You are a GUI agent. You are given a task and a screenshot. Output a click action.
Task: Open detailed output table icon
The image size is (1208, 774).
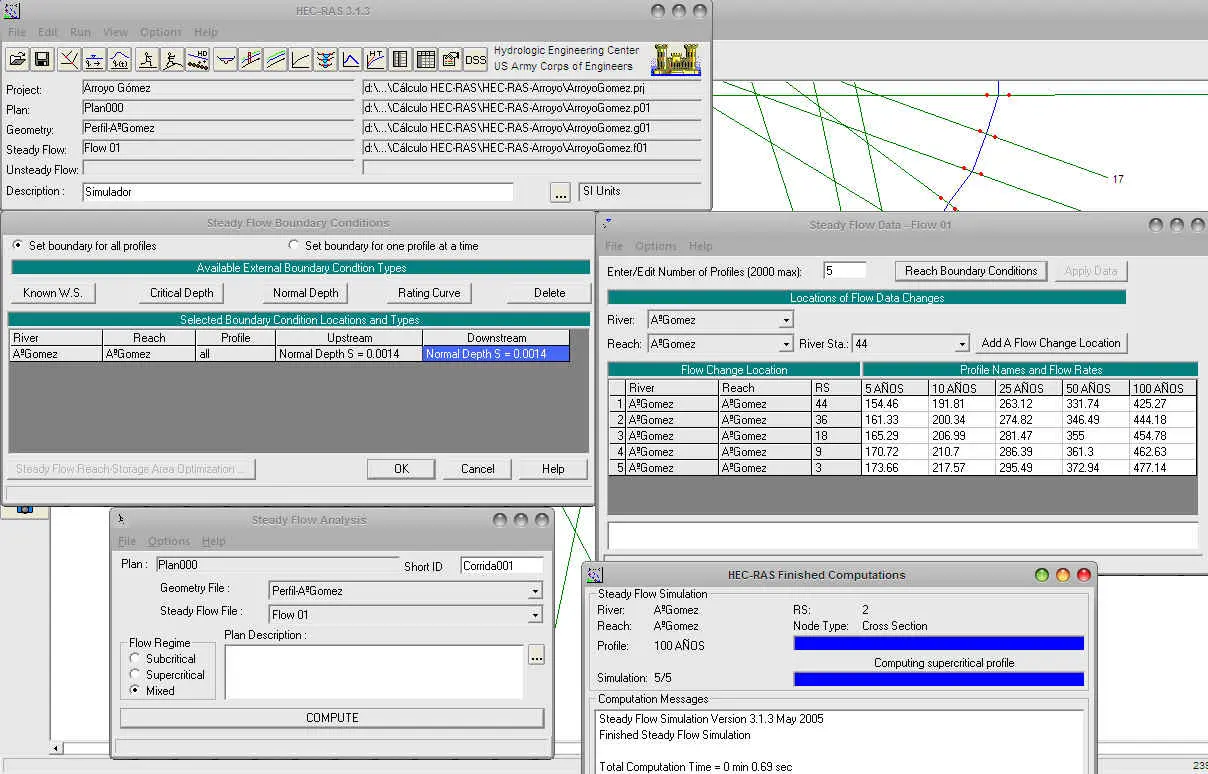point(400,59)
